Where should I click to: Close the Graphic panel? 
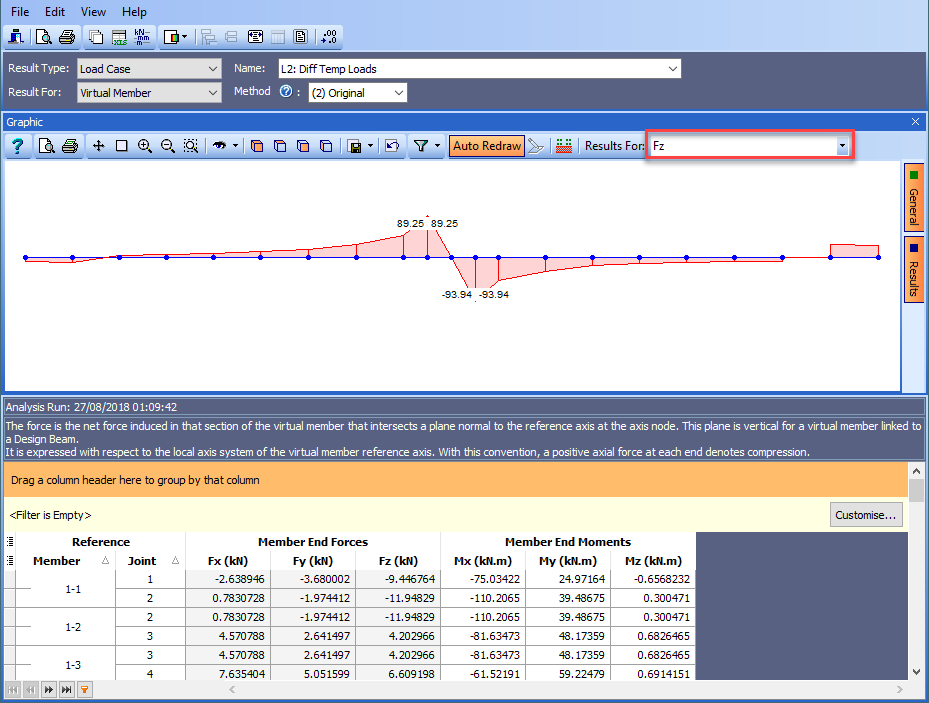[x=915, y=121]
